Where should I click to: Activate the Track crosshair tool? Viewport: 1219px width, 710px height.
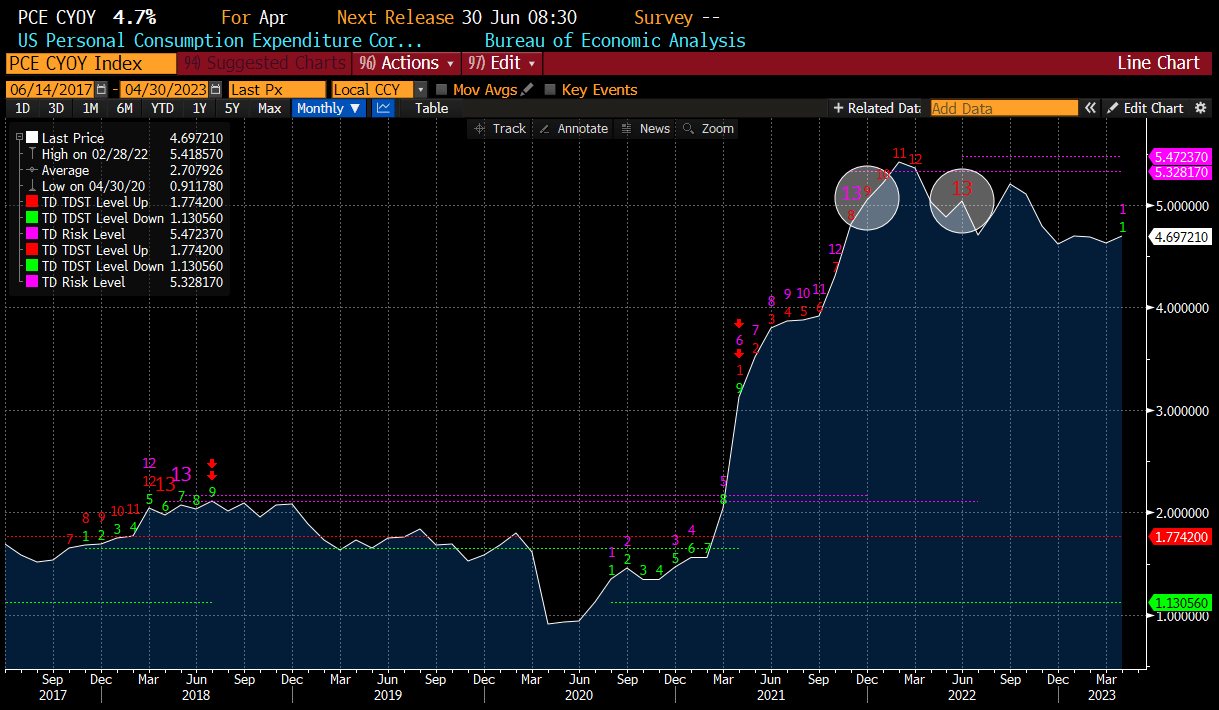[x=498, y=128]
